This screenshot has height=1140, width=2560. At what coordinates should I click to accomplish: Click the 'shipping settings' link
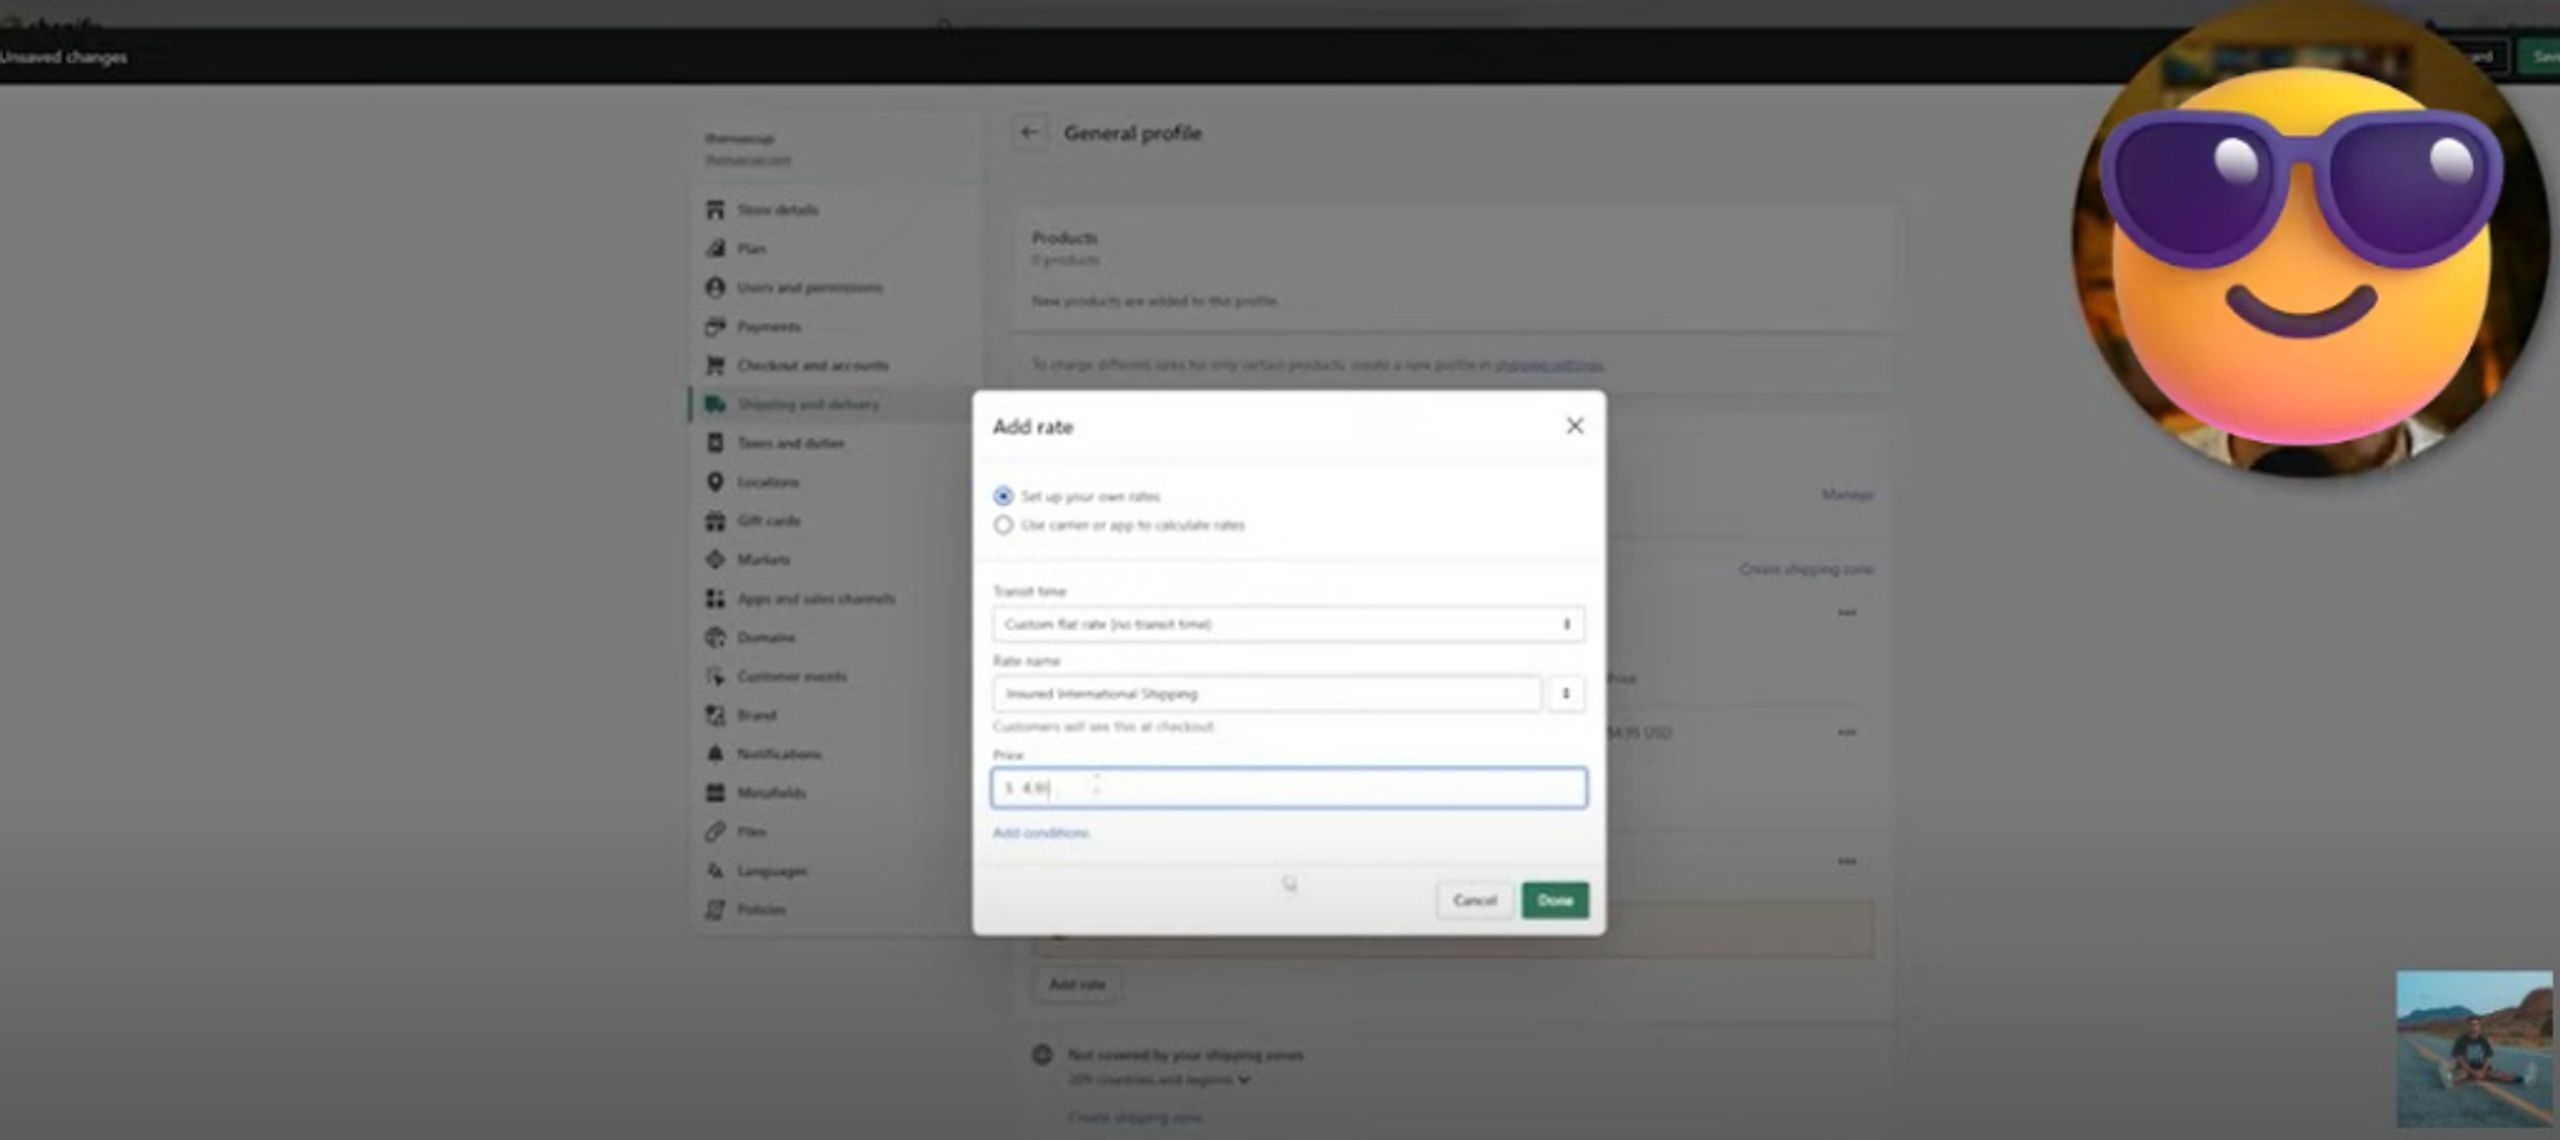tap(1548, 365)
